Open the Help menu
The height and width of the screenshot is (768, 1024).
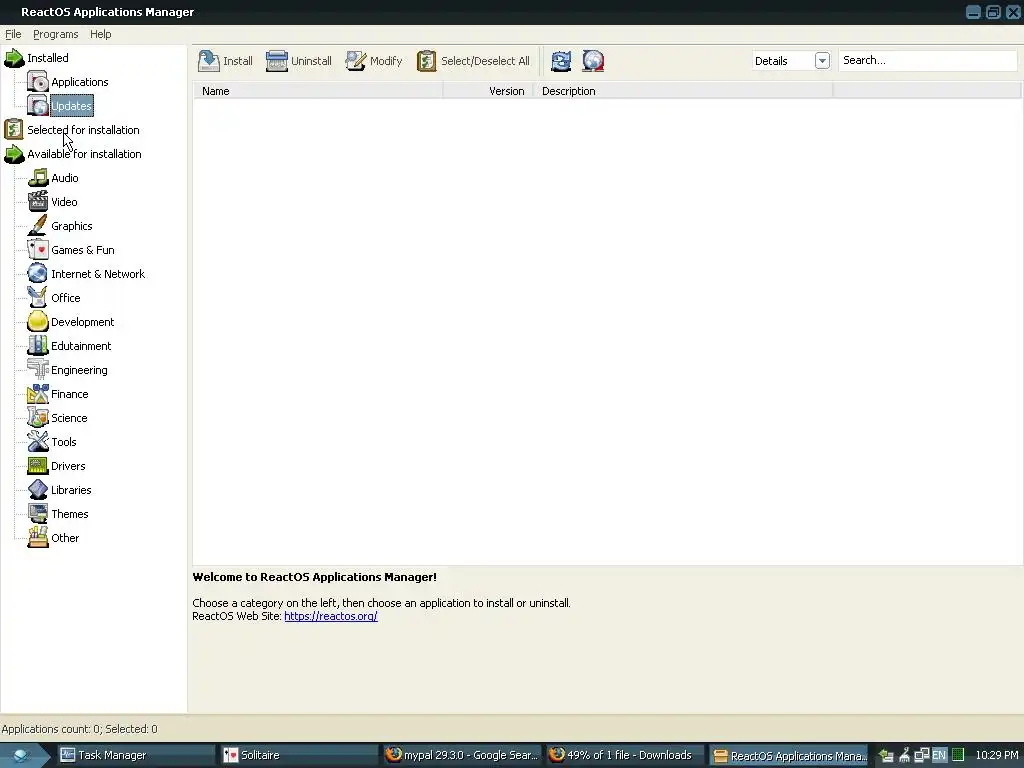(101, 34)
